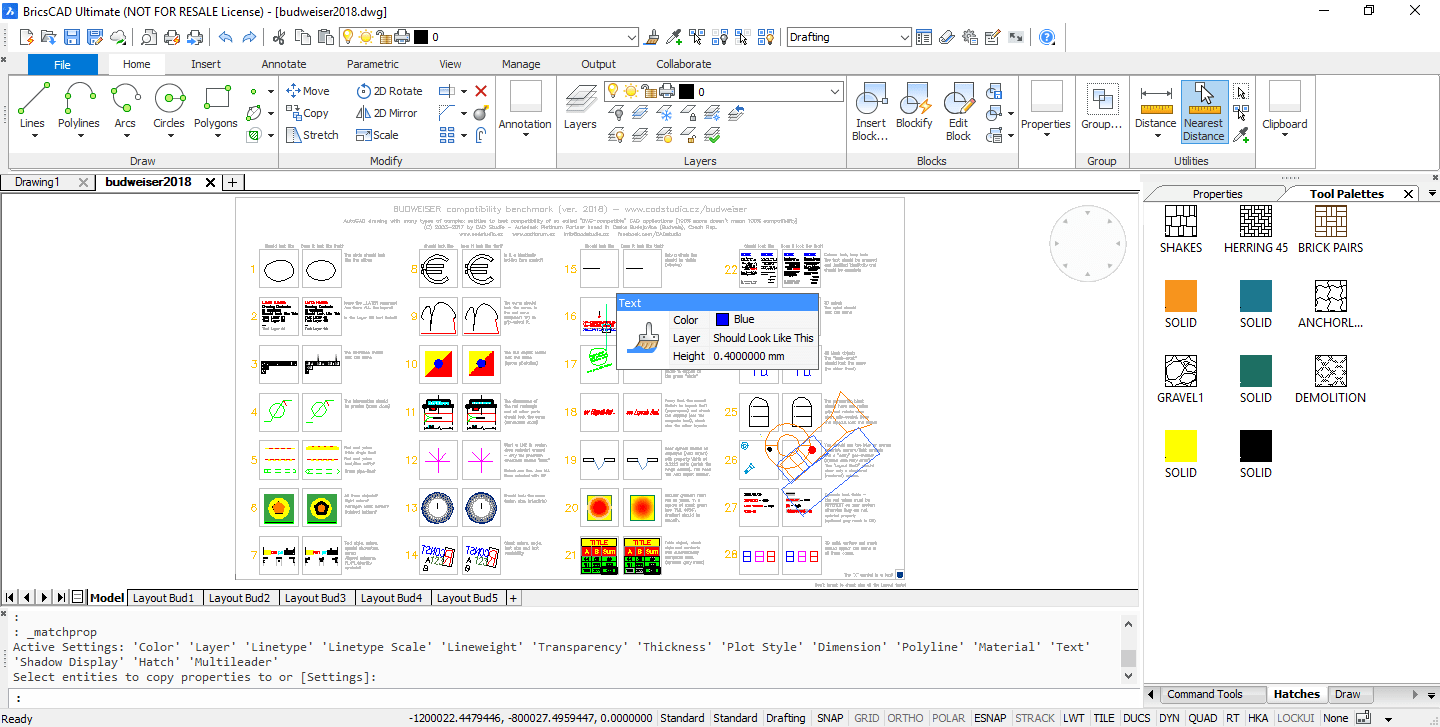Open new drawing tab with plus button

tap(232, 182)
